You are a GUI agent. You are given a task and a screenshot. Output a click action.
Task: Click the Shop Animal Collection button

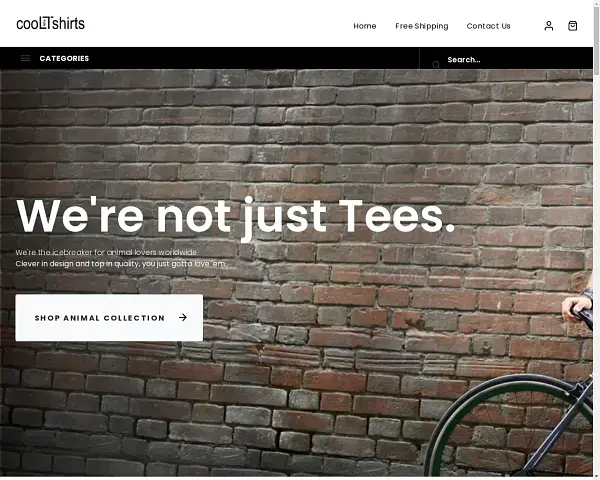109,317
